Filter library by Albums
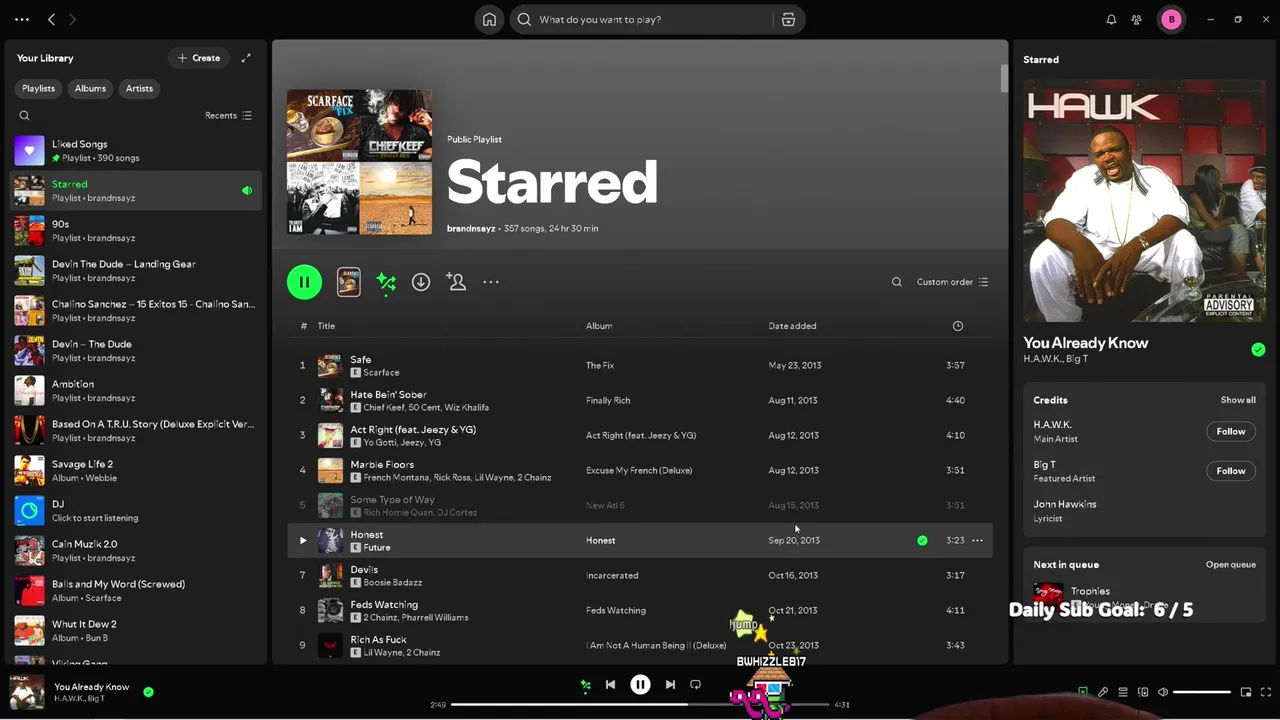Image resolution: width=1280 pixels, height=720 pixels. click(90, 88)
